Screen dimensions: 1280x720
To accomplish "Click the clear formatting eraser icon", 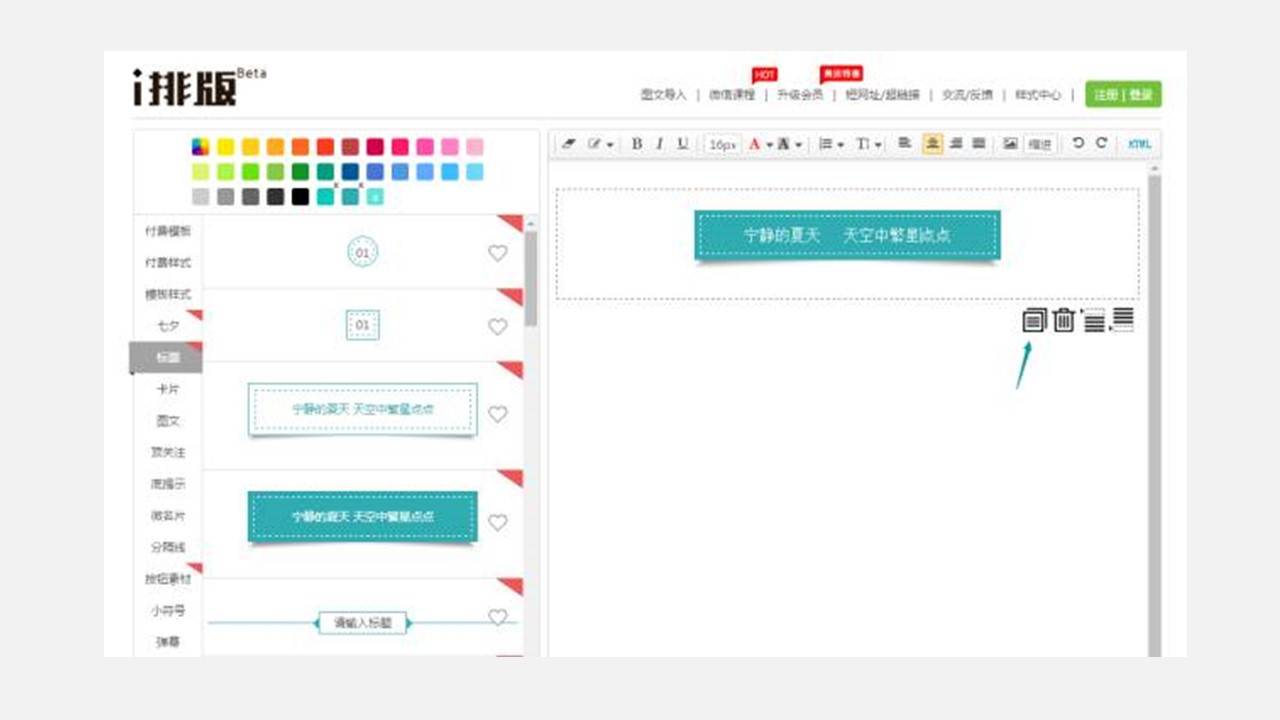I will click(x=569, y=144).
